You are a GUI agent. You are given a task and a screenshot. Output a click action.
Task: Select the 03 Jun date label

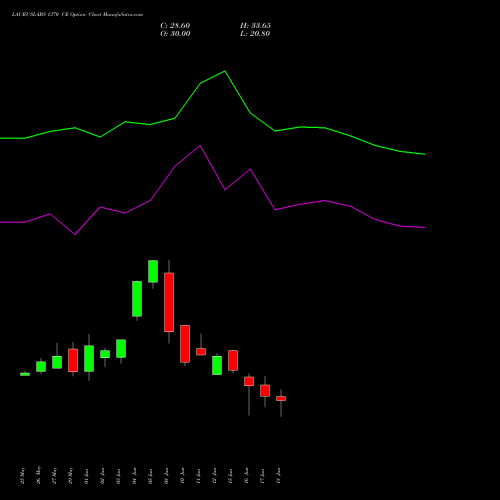tap(118, 476)
